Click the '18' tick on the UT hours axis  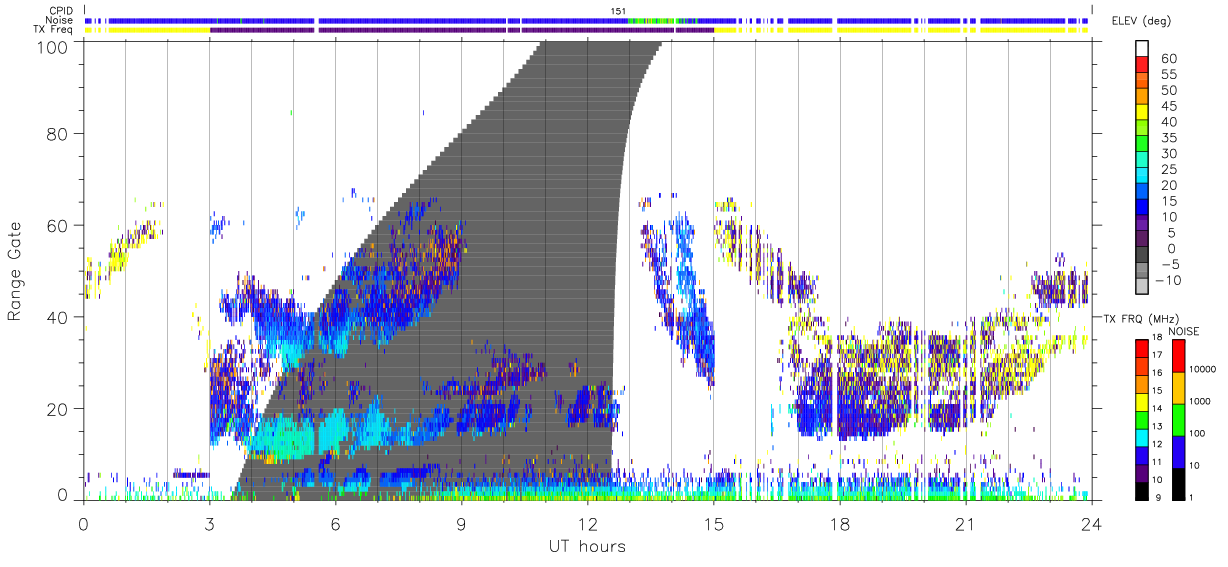pos(839,524)
